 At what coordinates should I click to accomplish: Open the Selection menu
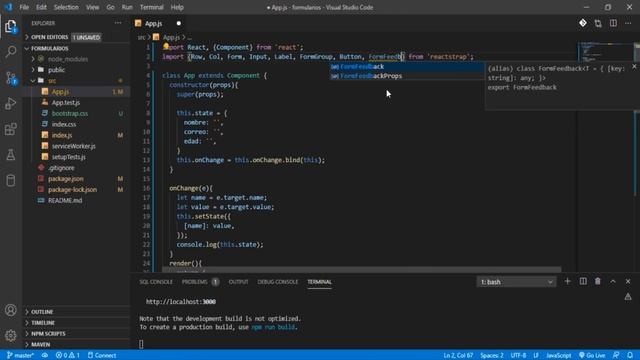[x=66, y=7]
